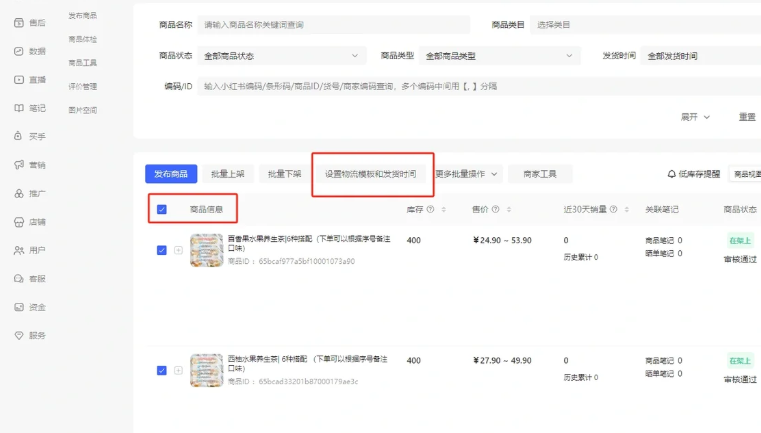Viewport: 761px width, 433px height.
Task: Uncheck the product priced ¥27.90 ~ 49.90
Action: pos(162,370)
